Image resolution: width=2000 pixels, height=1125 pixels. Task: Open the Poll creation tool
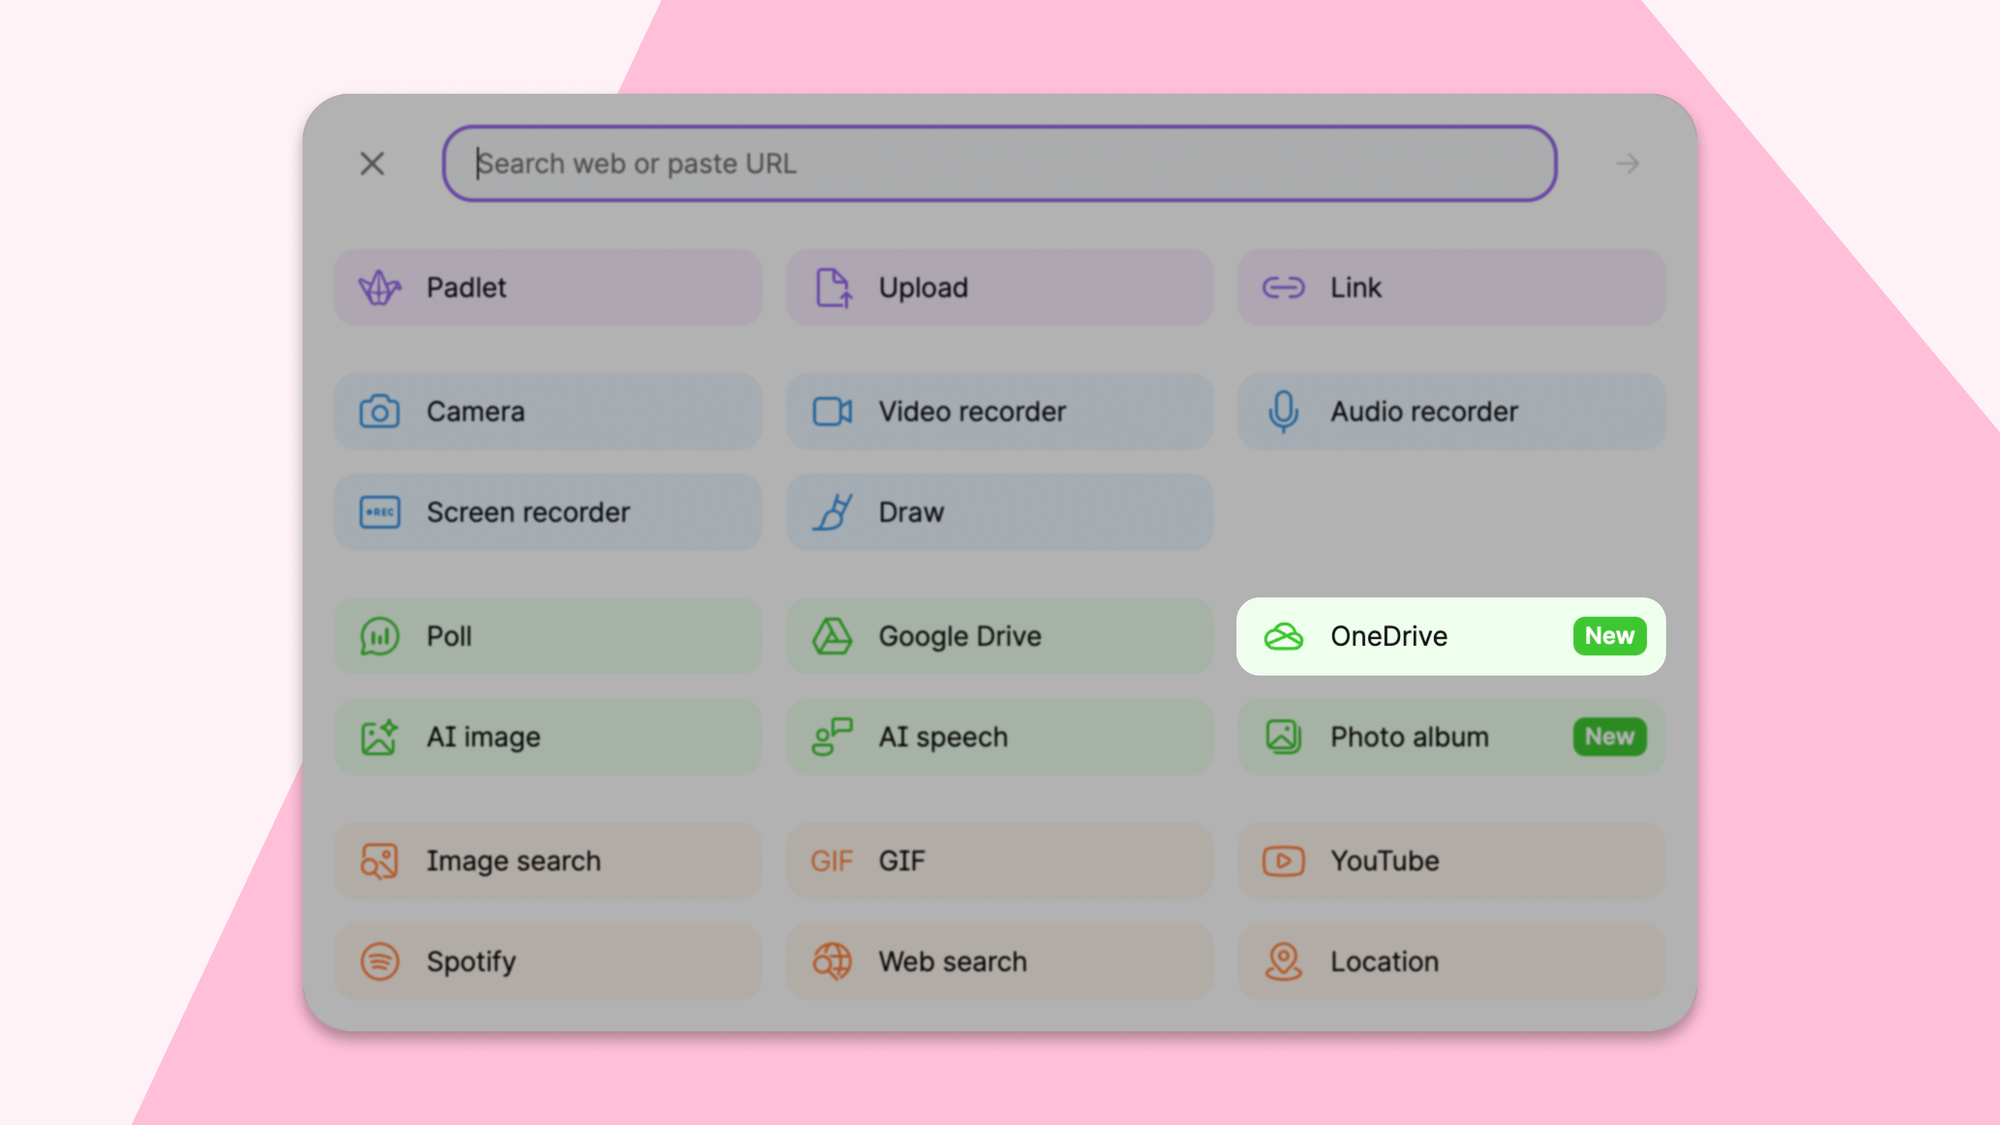(x=381, y=636)
